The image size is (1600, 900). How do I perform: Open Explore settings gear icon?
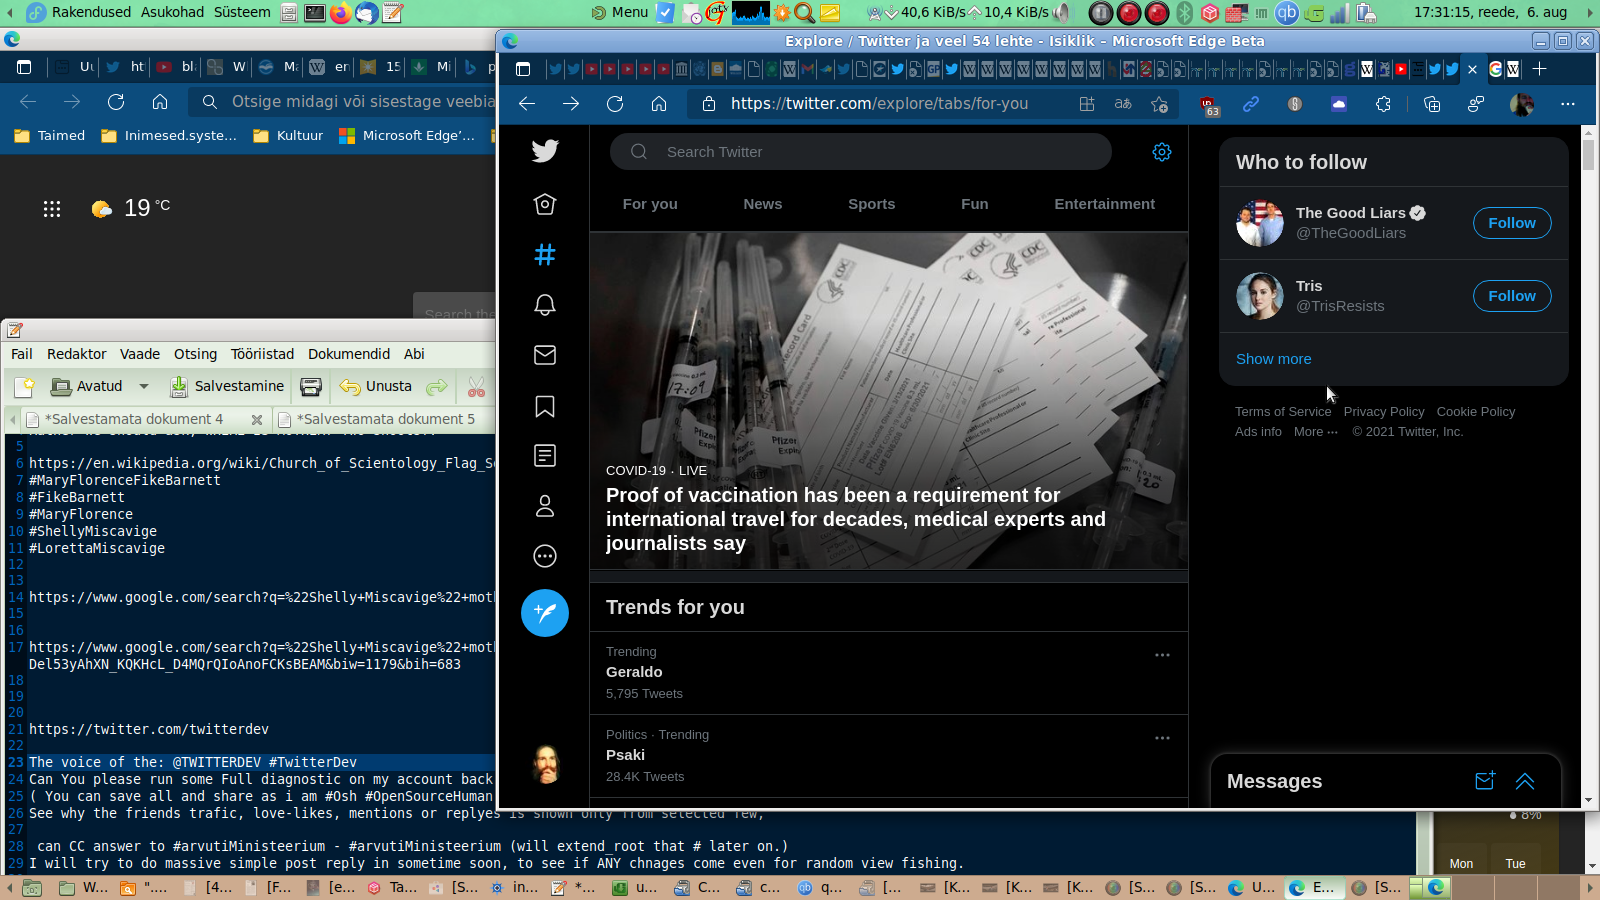[1161, 152]
